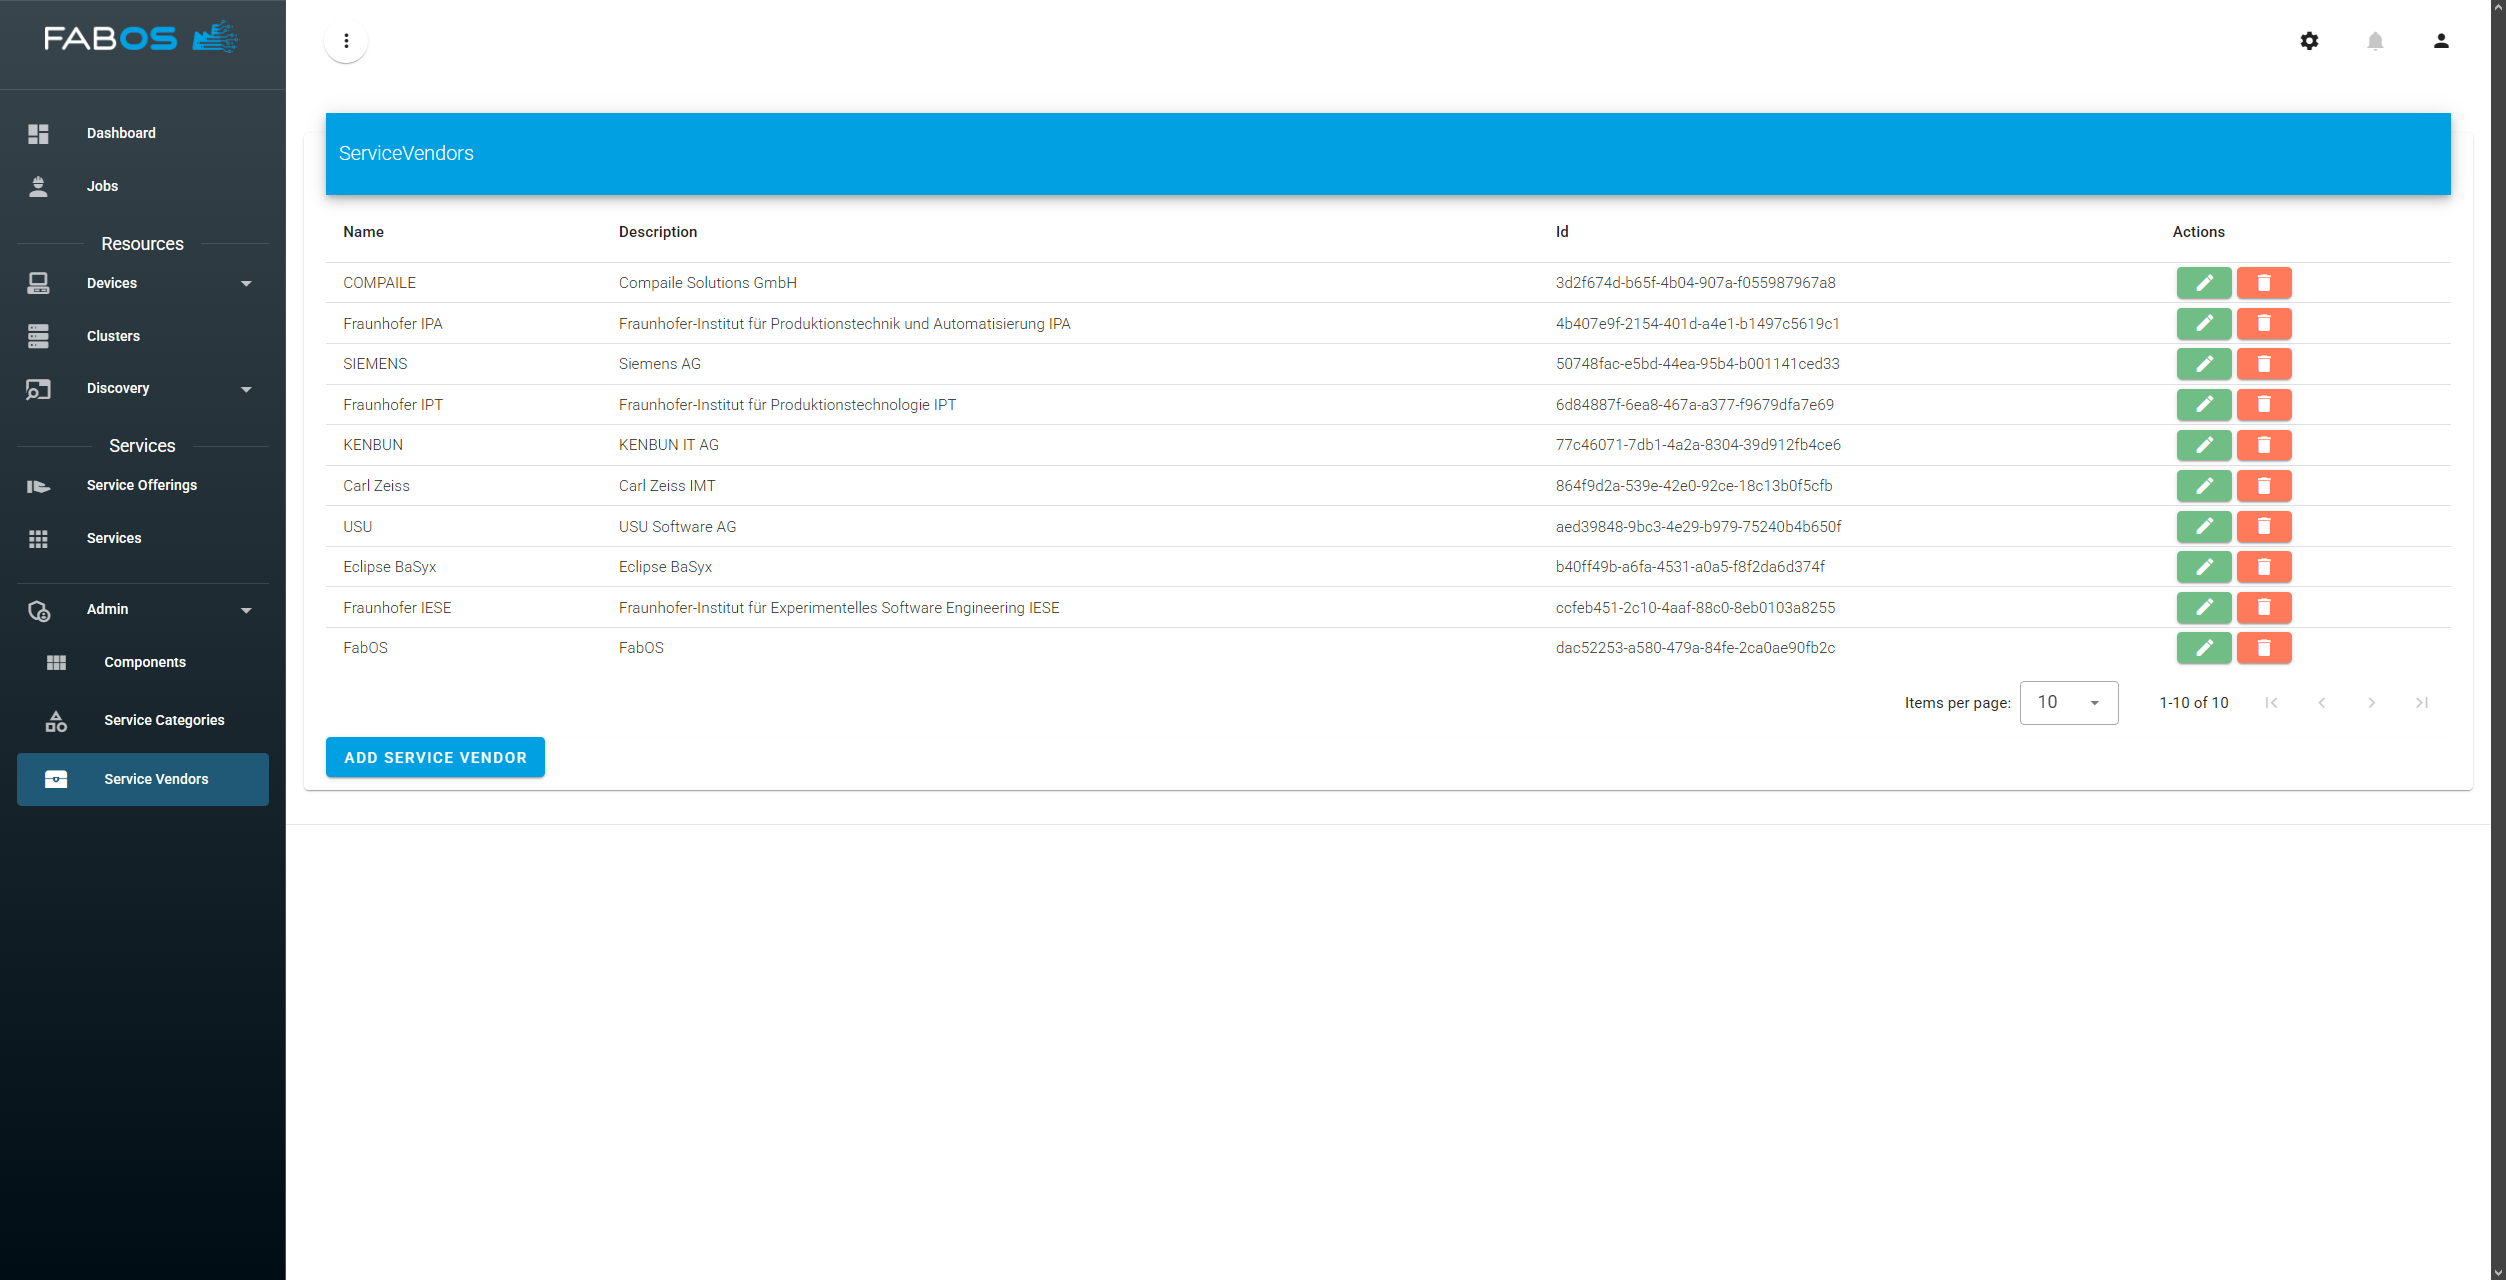Open the user profile icon
The height and width of the screenshot is (1280, 2506).
[x=2441, y=41]
